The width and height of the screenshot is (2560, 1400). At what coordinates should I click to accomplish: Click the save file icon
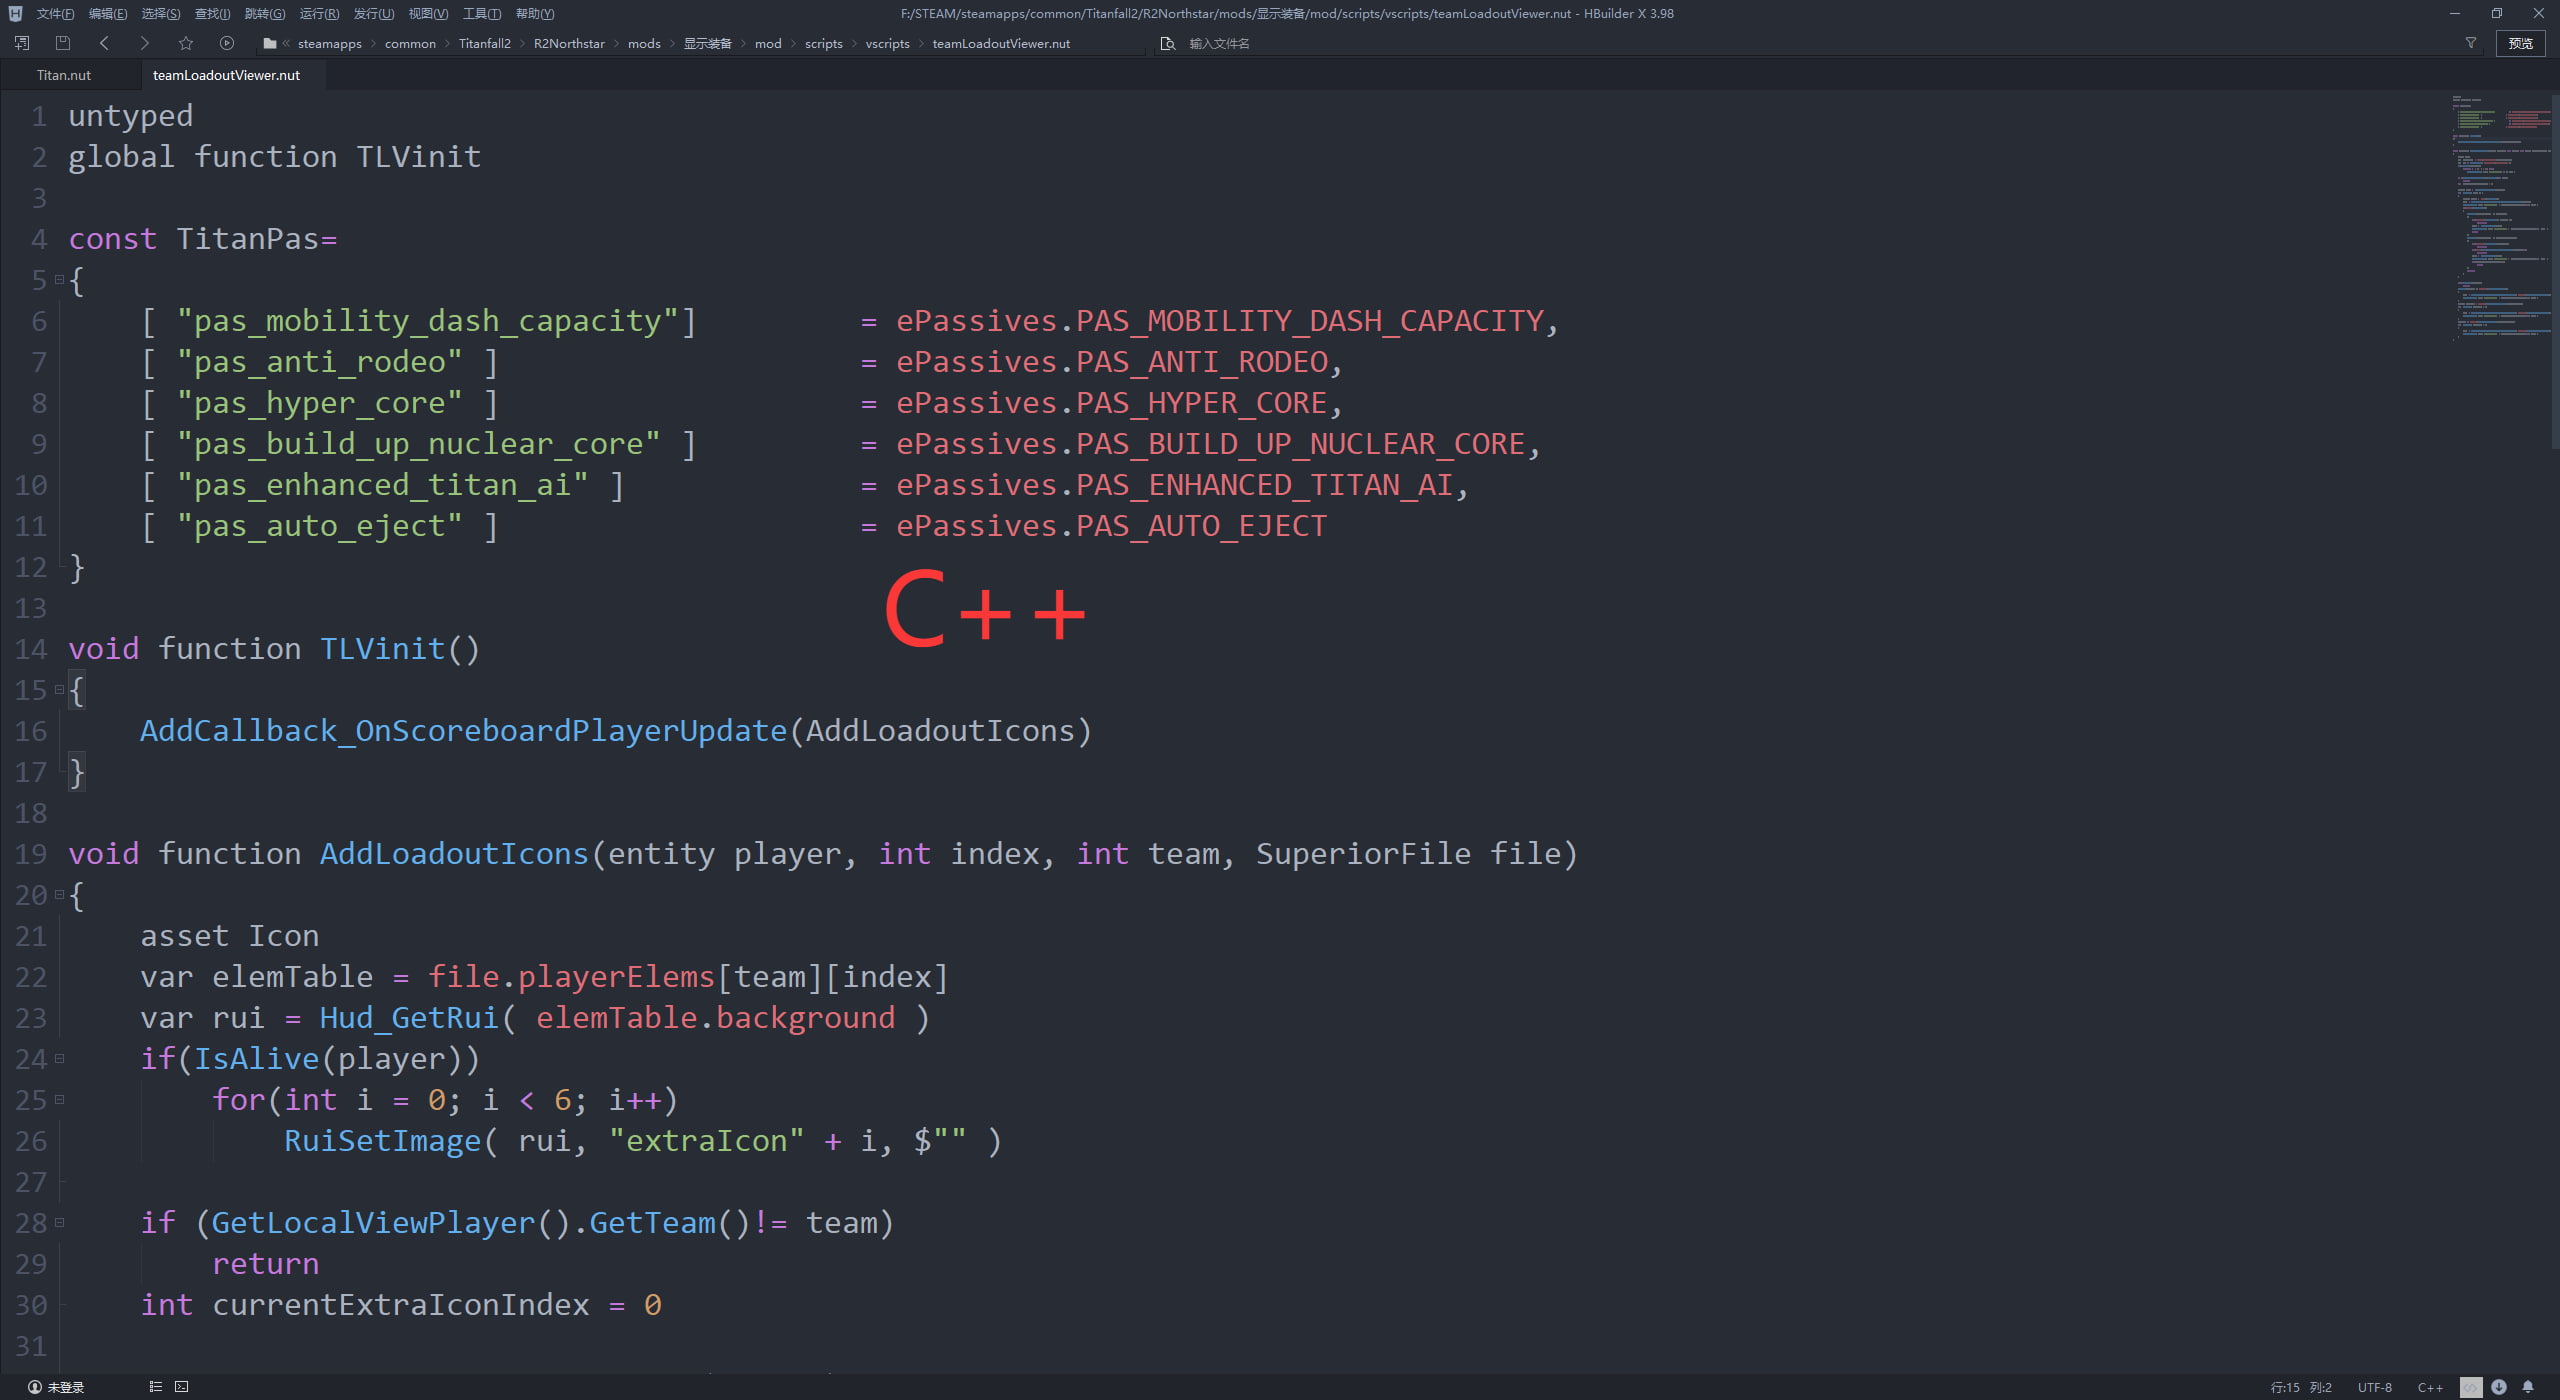coord(63,43)
